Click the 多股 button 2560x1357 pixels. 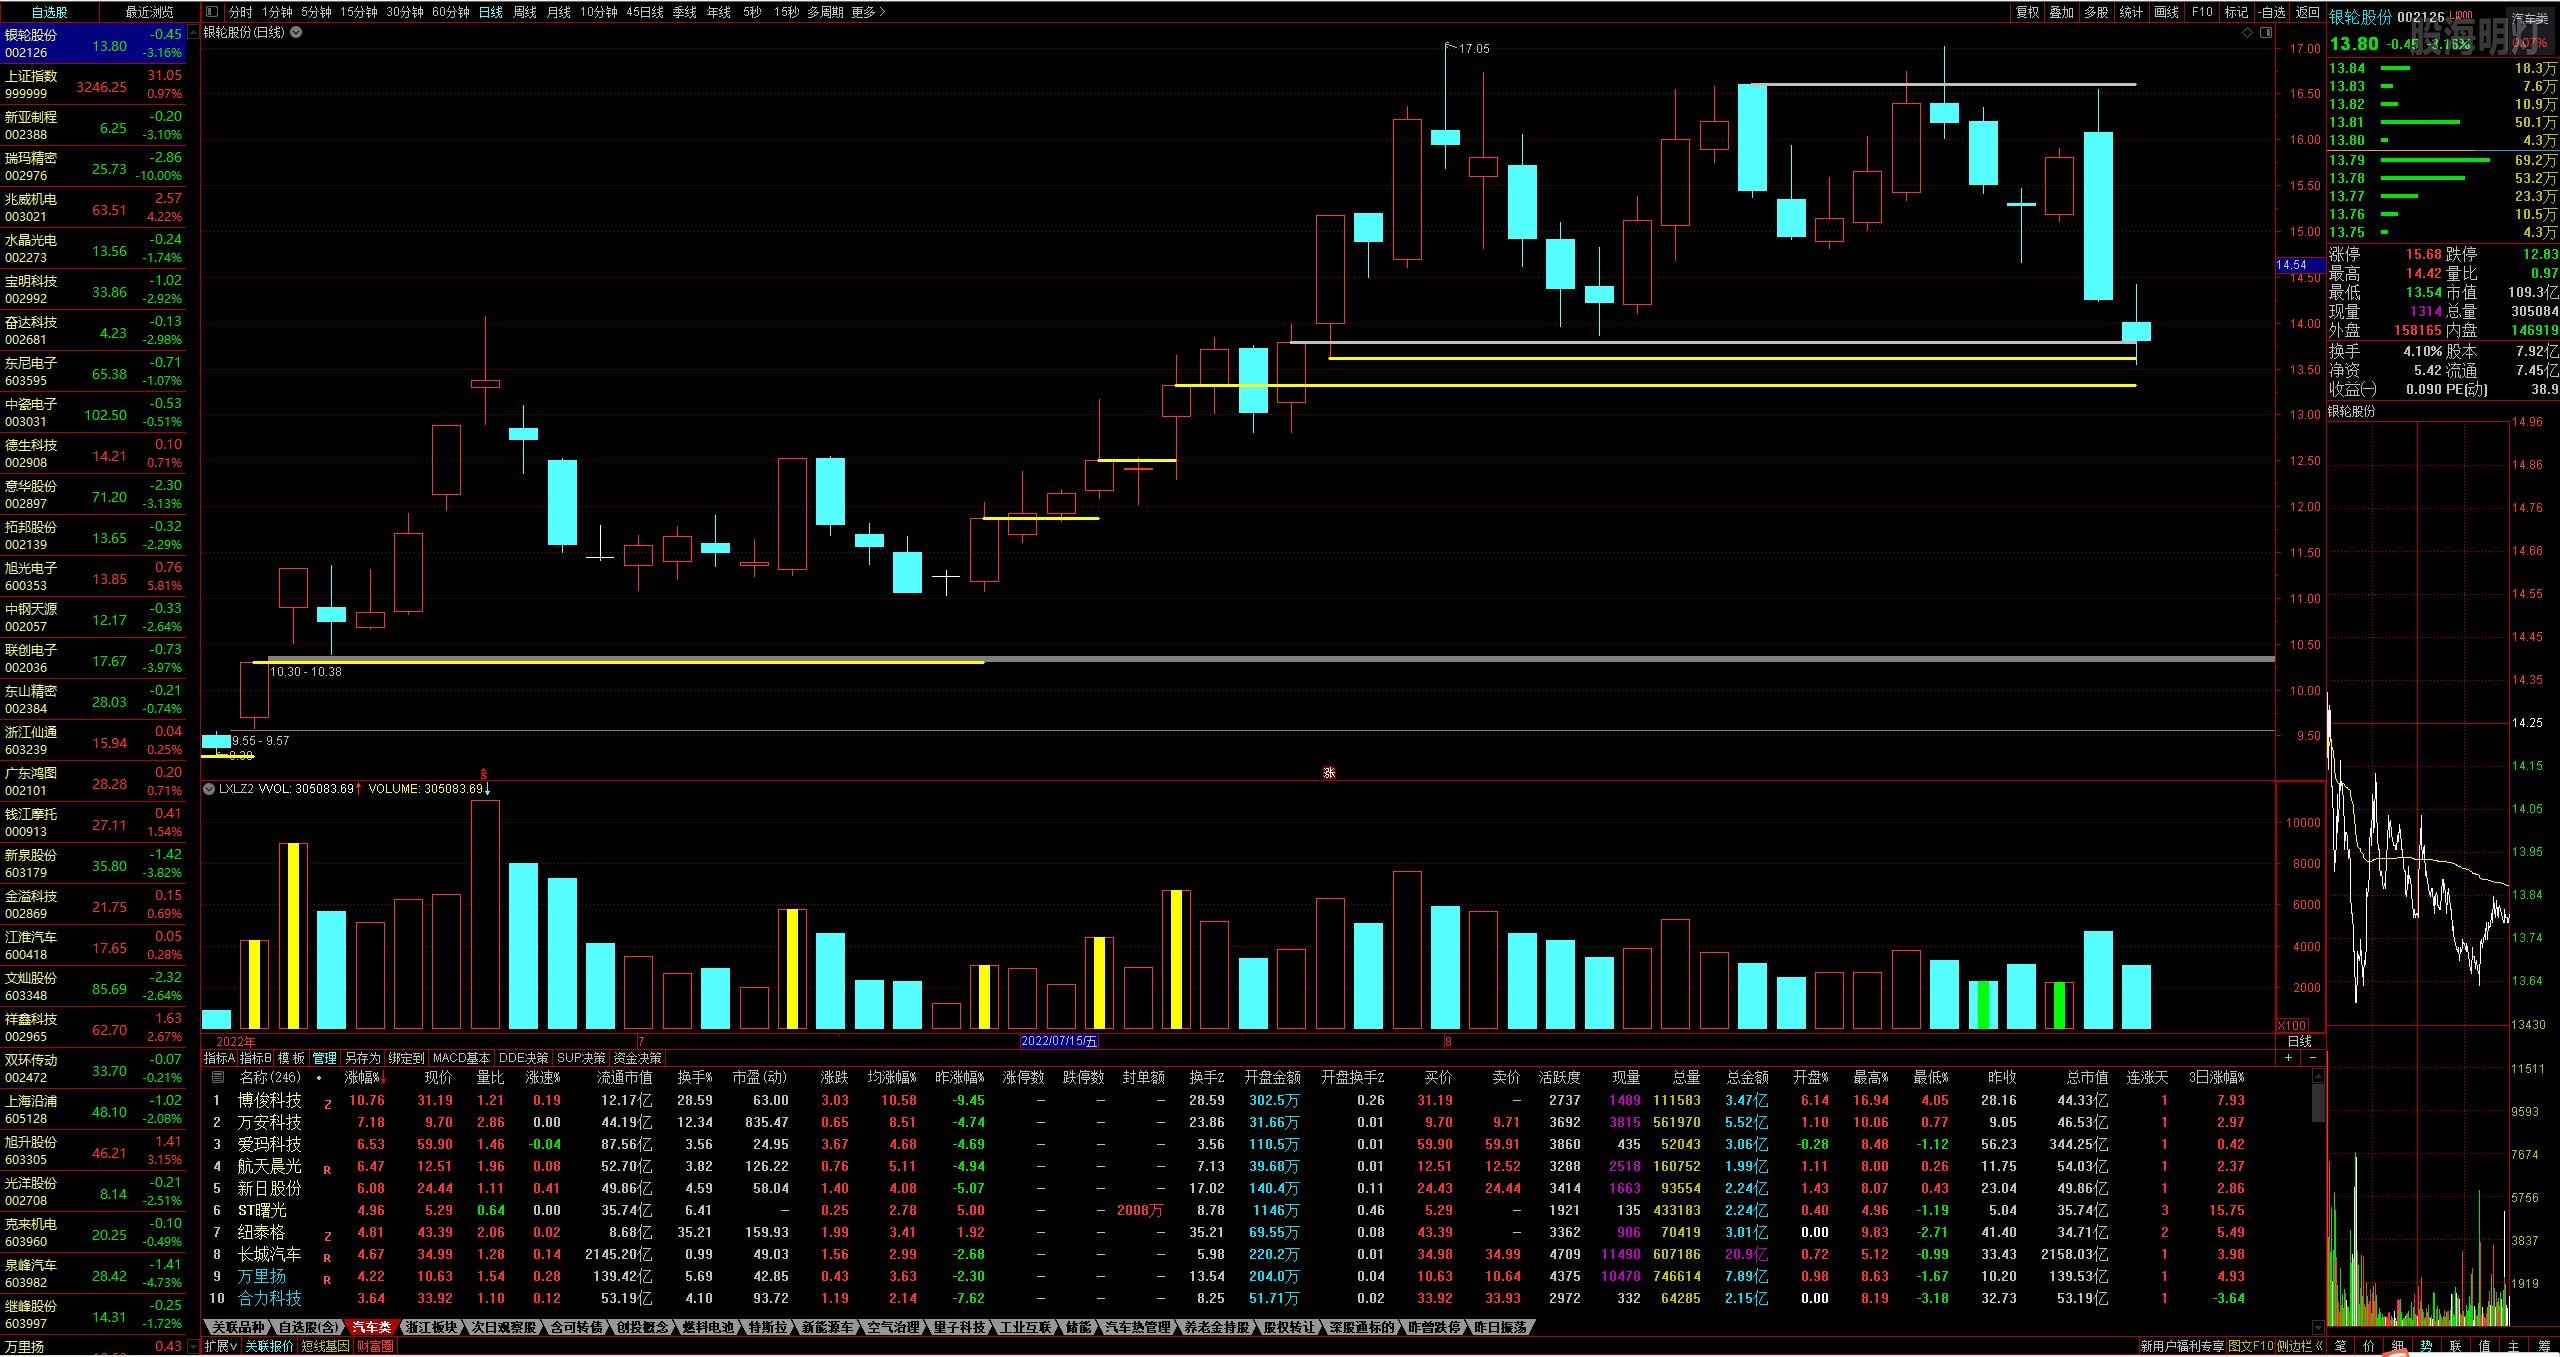(2096, 12)
